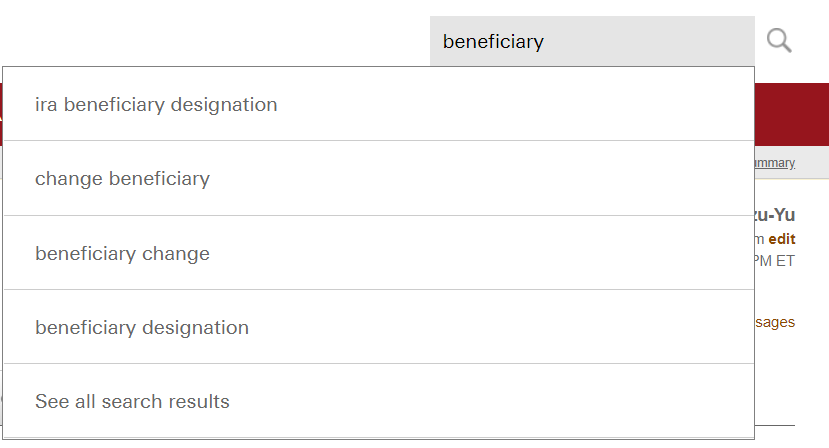Select the 'beneficiary designation' suggestion

pyautogui.click(x=142, y=327)
